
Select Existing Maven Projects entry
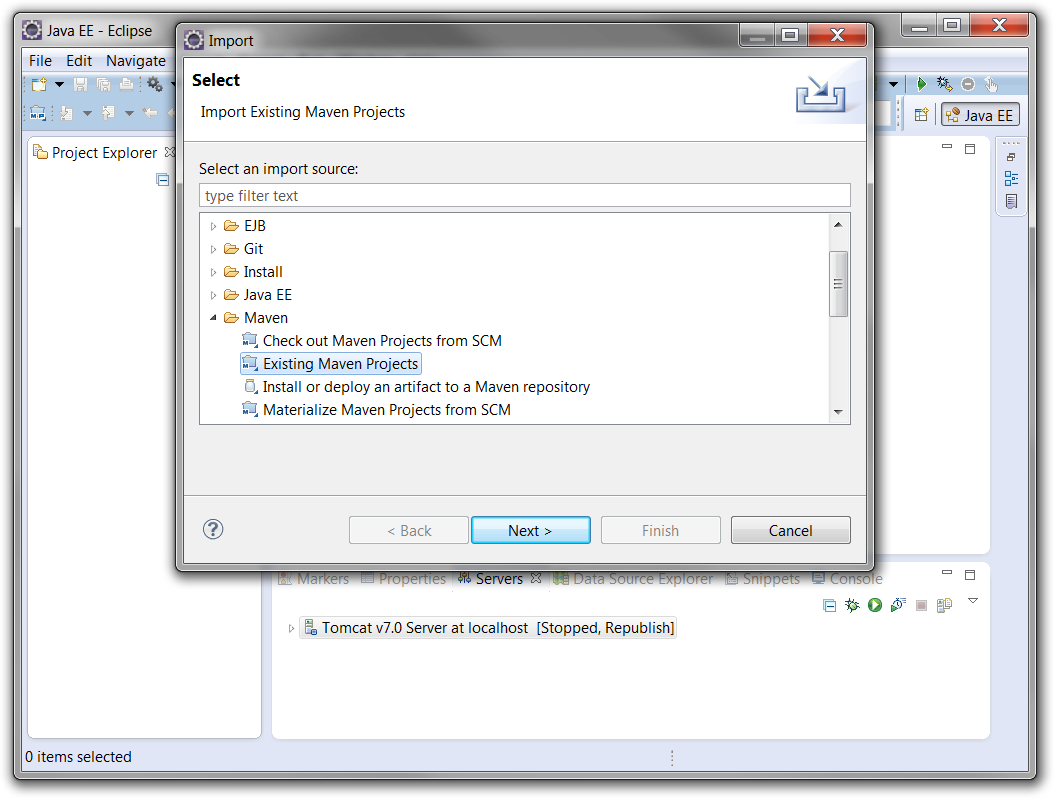pos(331,364)
